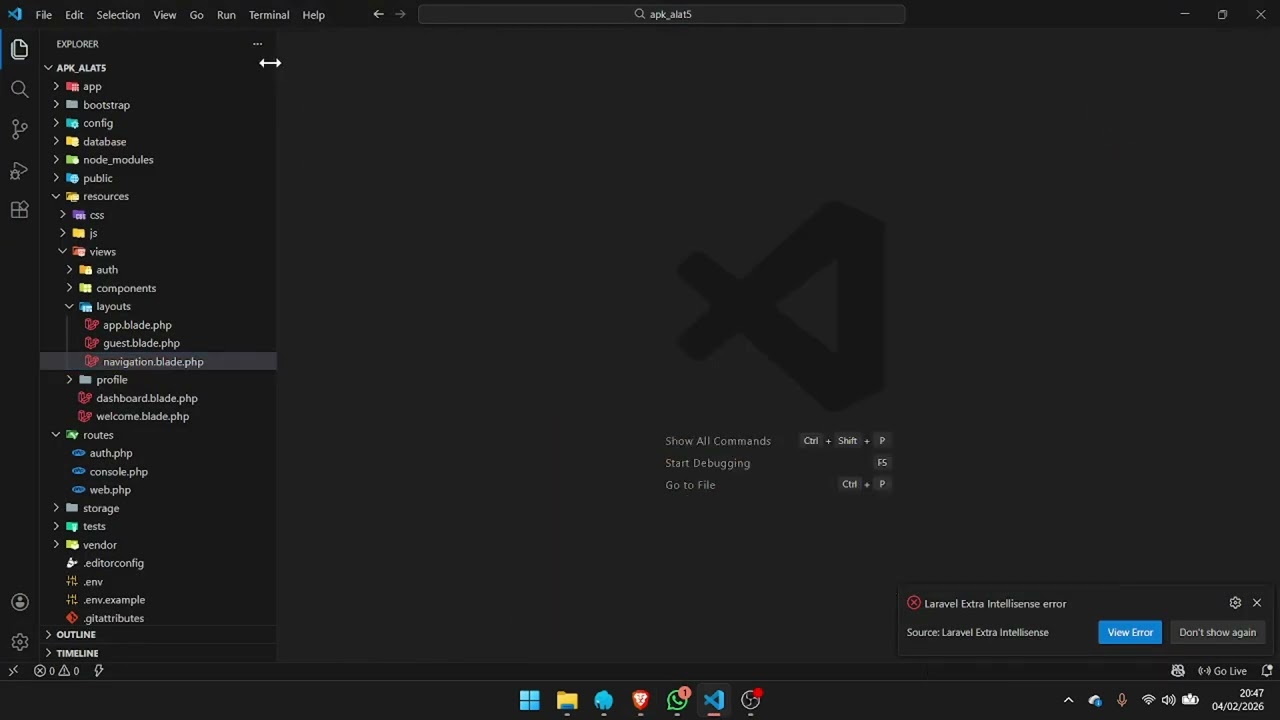1280x720 pixels.
Task: Show hidden system tray icons
Action: pos(1068,700)
